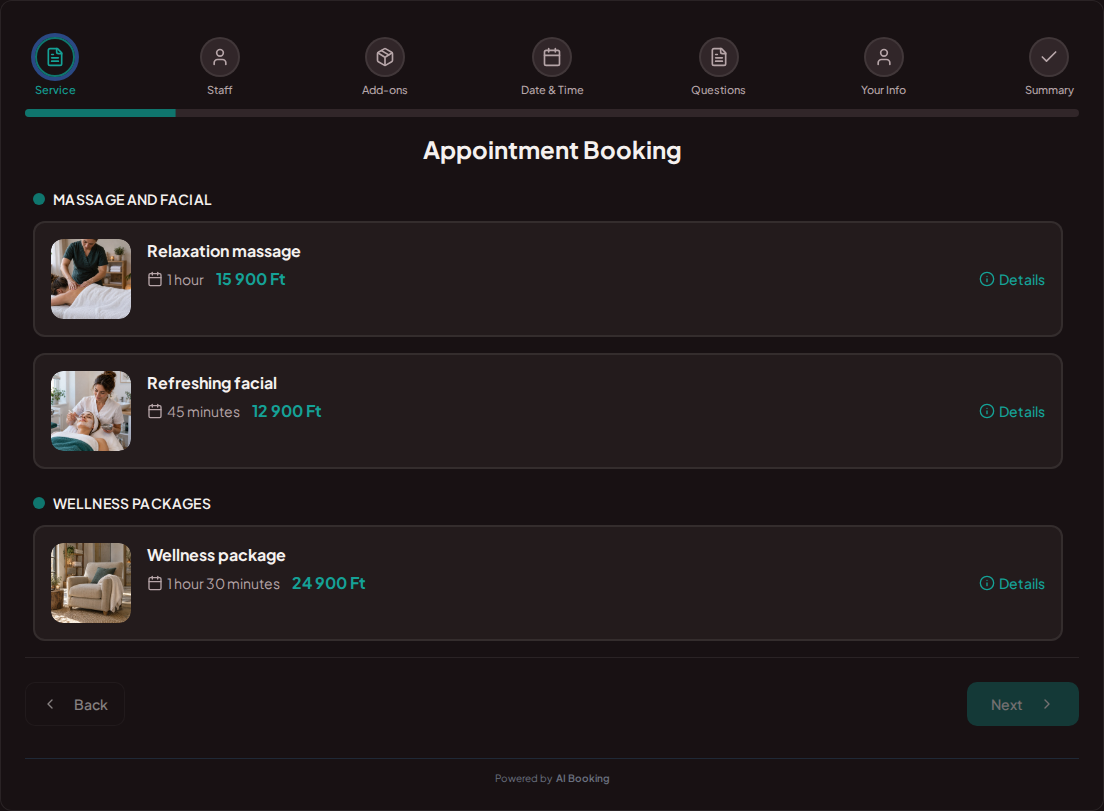The image size is (1104, 811).
Task: Choose the Wellness package service title
Action: click(216, 555)
